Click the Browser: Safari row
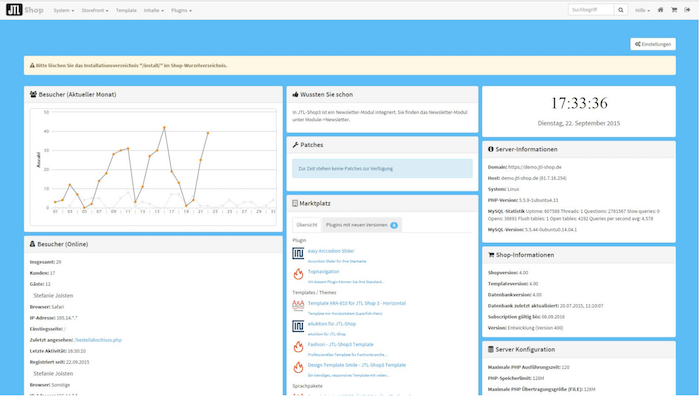This screenshot has height=396, width=700. click(47, 307)
